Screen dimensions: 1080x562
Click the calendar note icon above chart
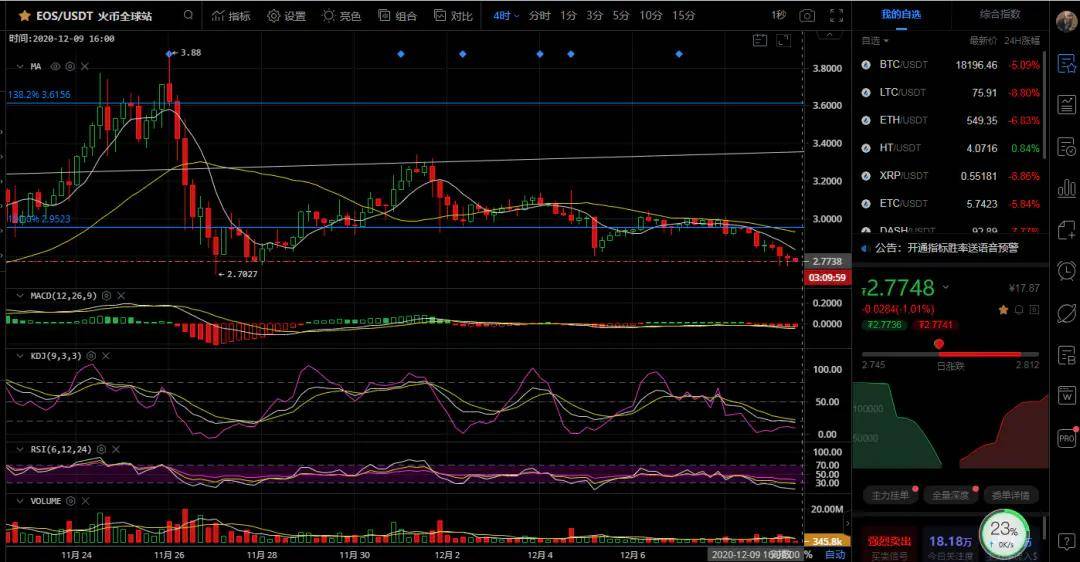point(760,41)
